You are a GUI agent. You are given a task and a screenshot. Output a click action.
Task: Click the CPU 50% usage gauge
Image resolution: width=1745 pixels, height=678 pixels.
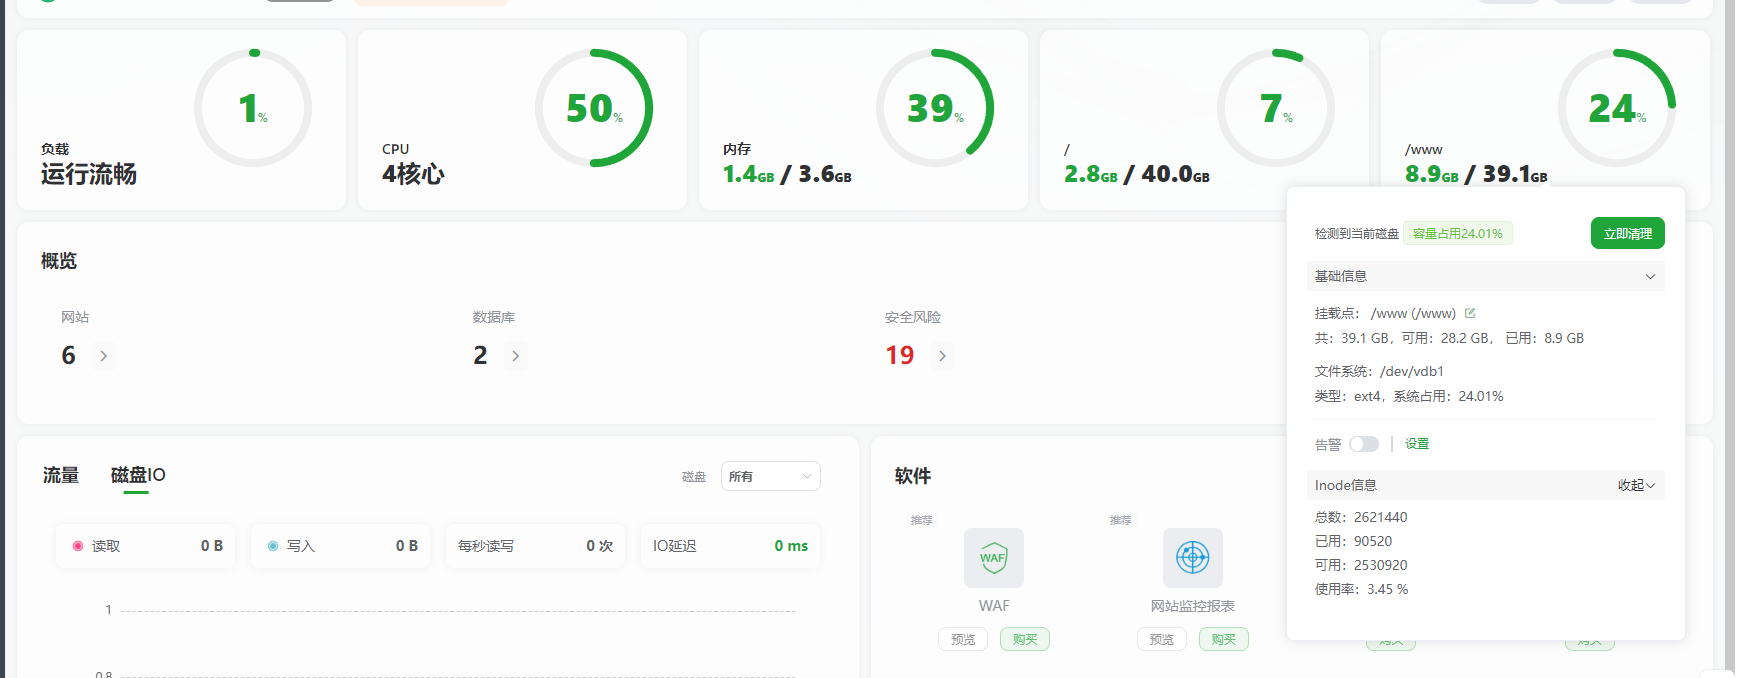593,108
